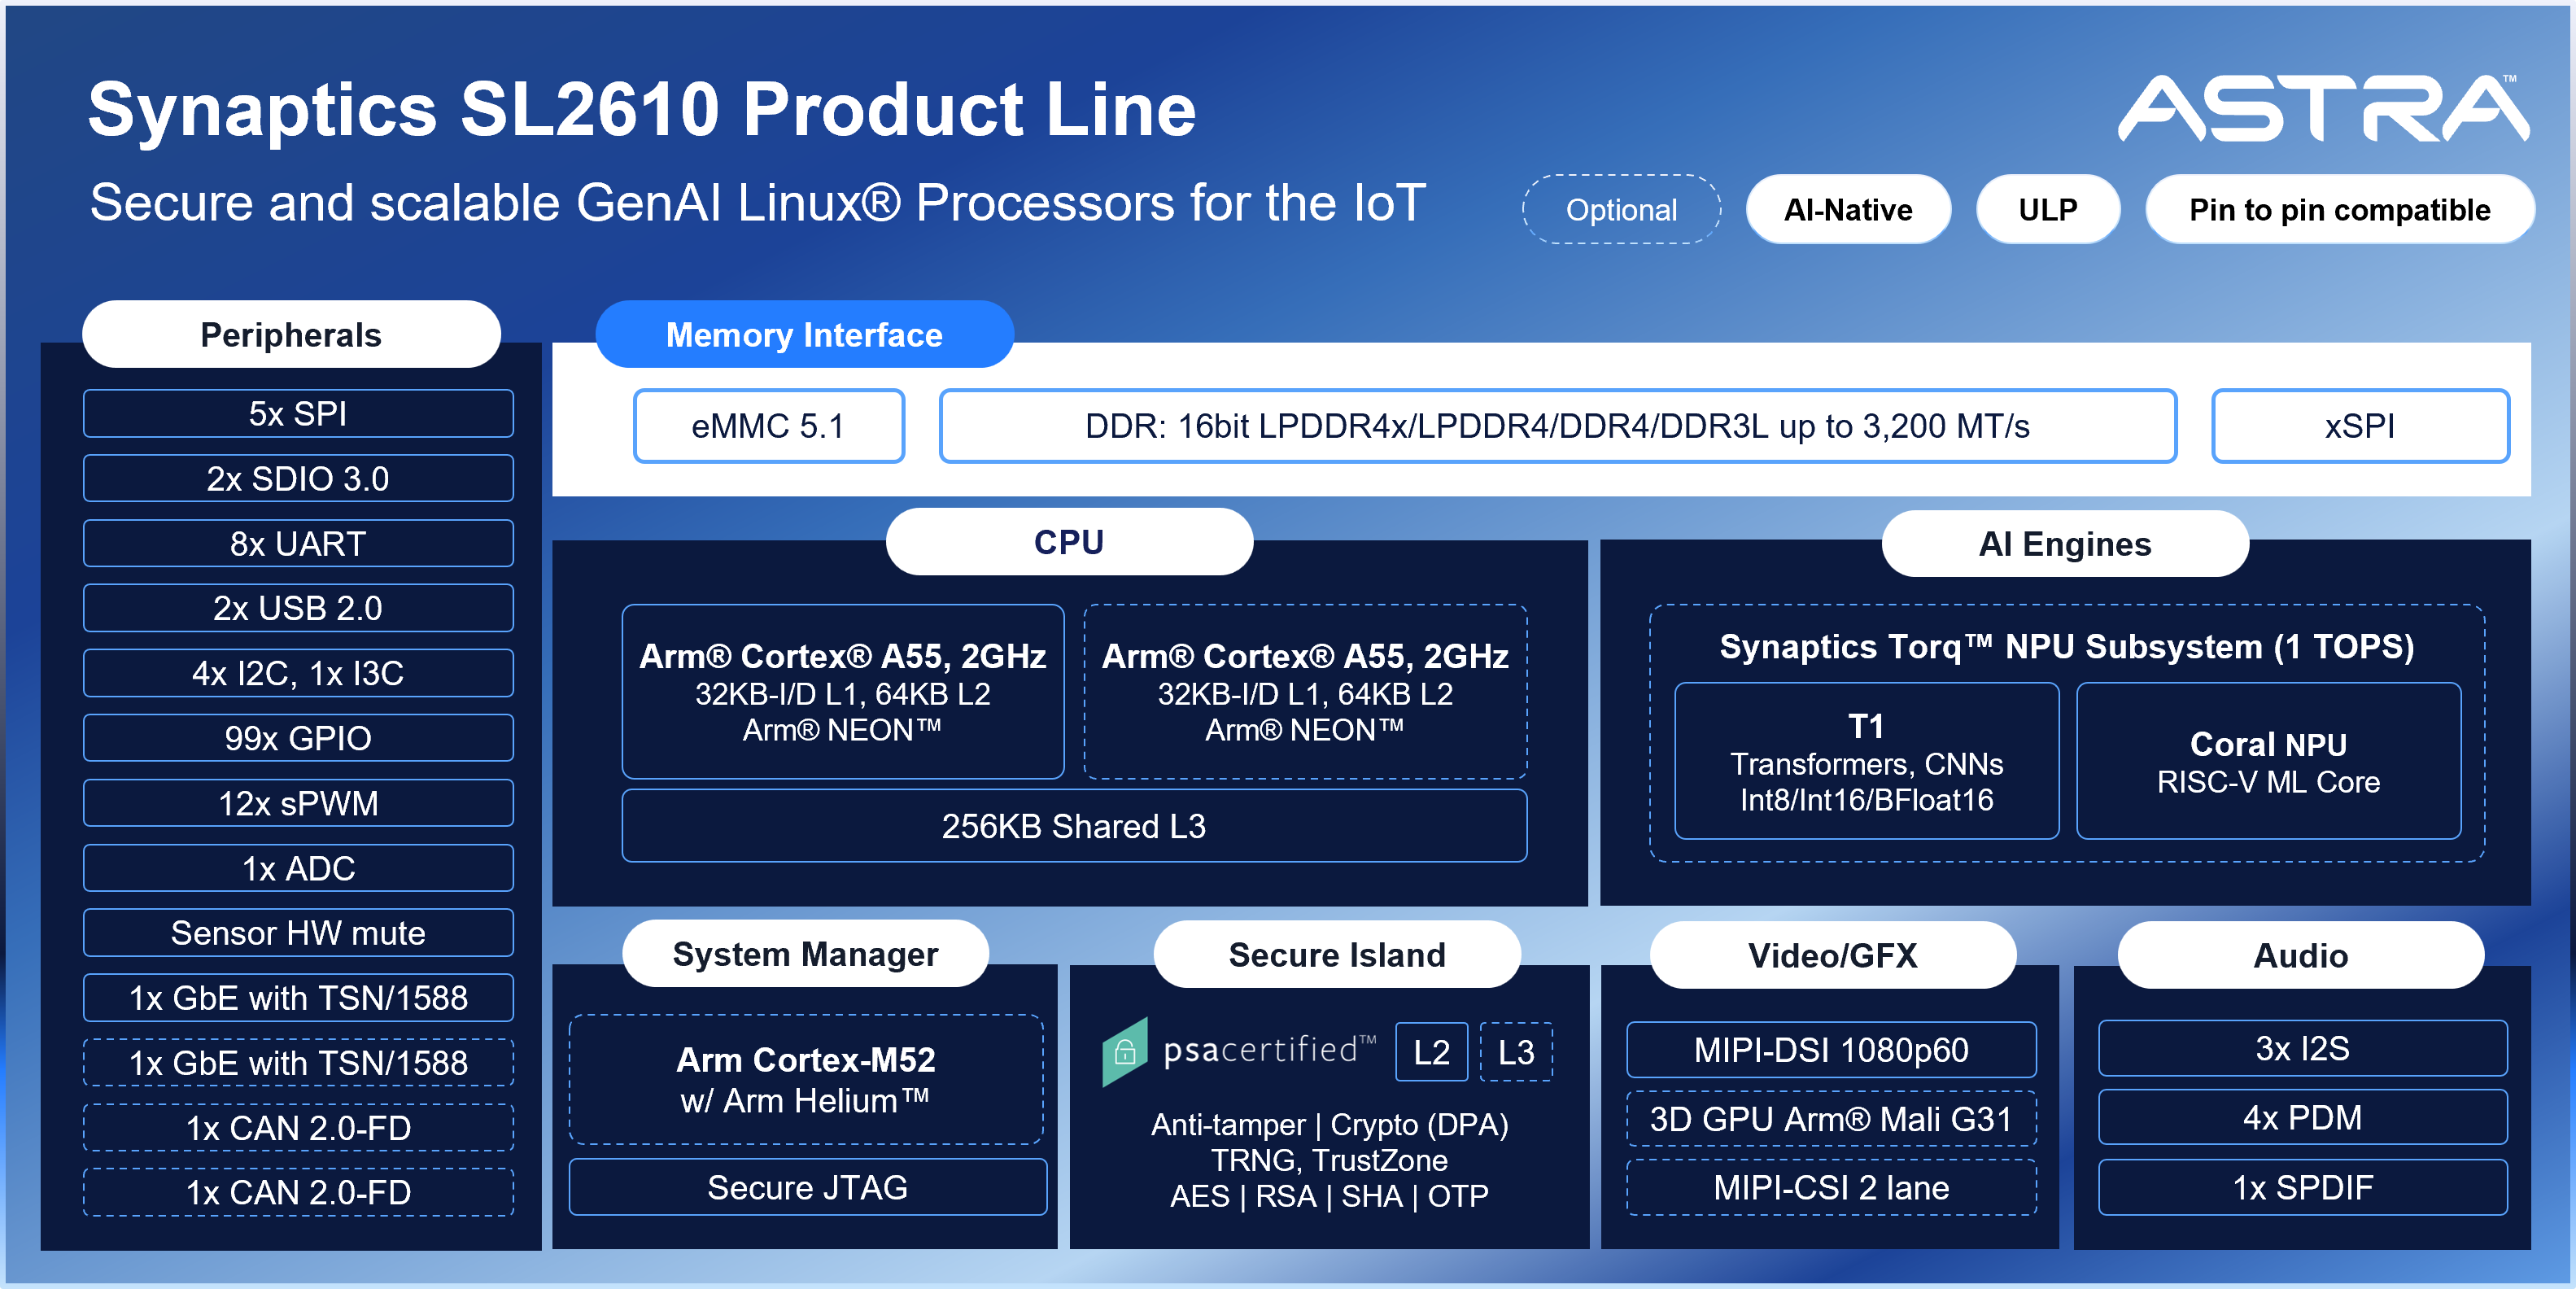The width and height of the screenshot is (2576, 1289).
Task: Click the xSPI memory box
Action: tap(2359, 427)
